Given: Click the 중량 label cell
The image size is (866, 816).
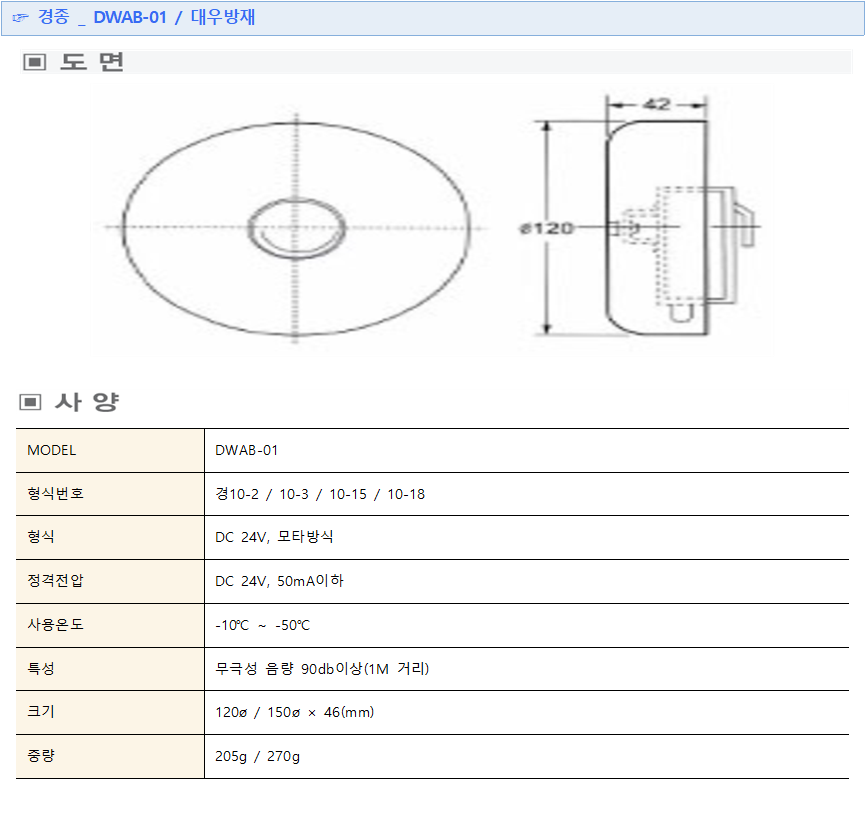Looking at the screenshot, I should pyautogui.click(x=110, y=756).
